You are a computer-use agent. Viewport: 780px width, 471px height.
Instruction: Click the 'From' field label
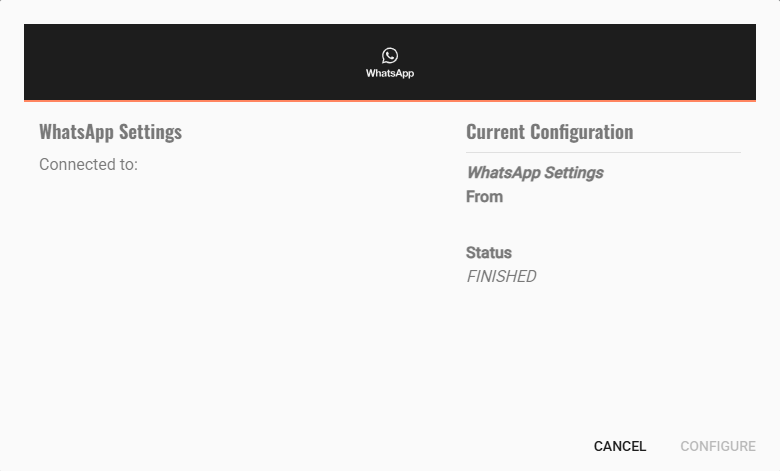pos(485,196)
